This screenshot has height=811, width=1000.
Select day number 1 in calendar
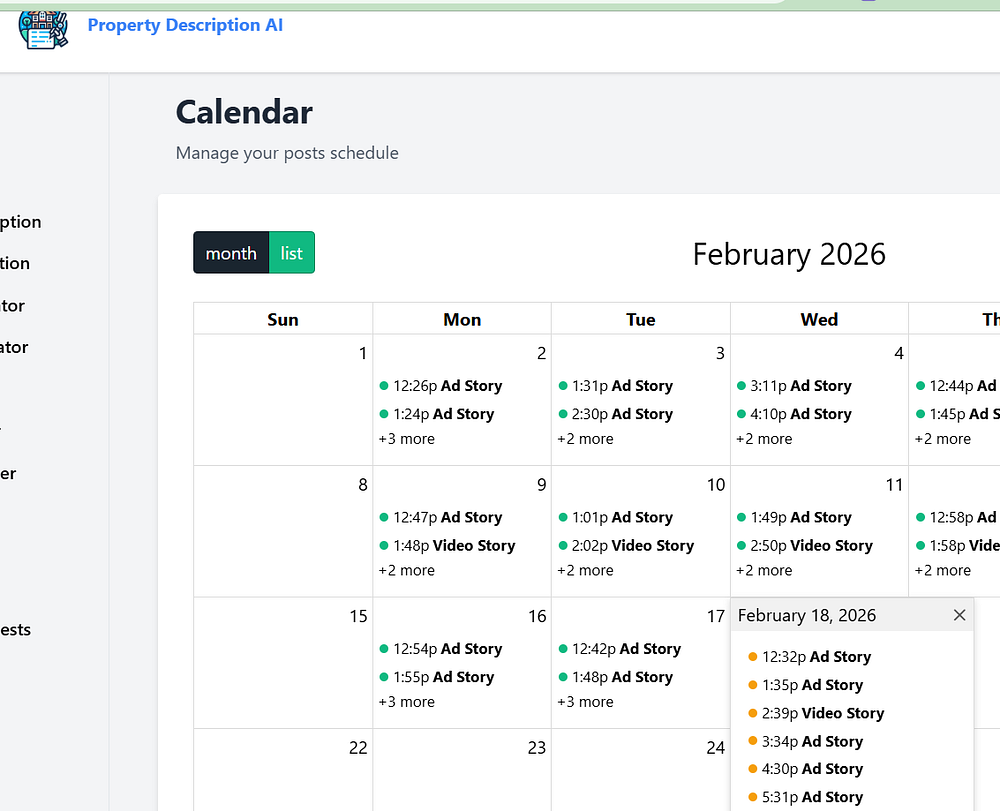tap(363, 353)
